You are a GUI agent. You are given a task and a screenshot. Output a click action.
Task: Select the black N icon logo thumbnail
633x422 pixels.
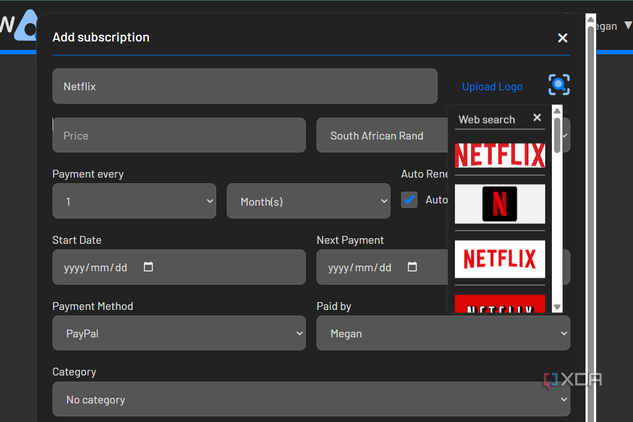pyautogui.click(x=500, y=204)
